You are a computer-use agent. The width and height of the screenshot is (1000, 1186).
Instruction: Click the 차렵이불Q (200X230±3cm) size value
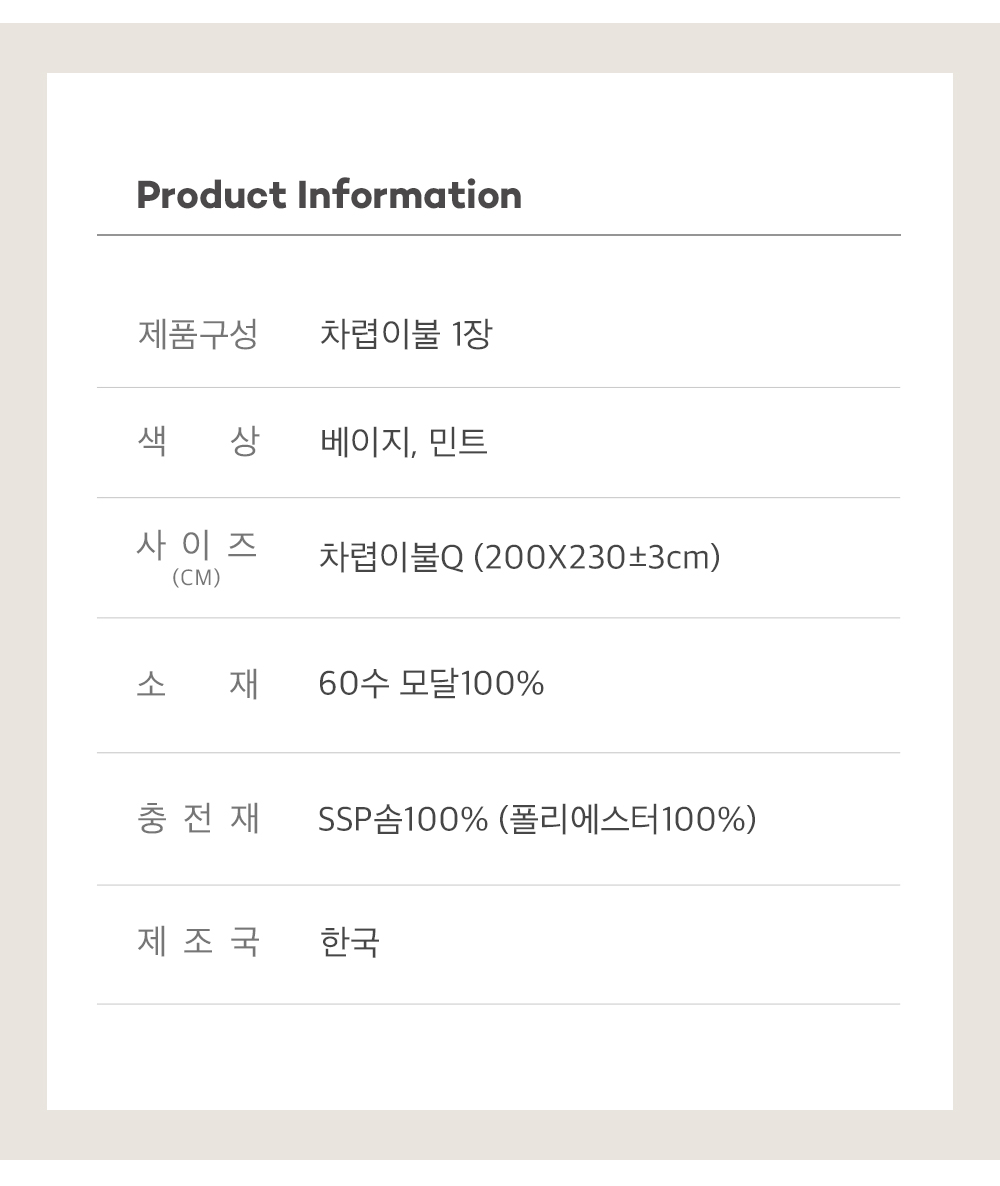pyautogui.click(x=520, y=557)
